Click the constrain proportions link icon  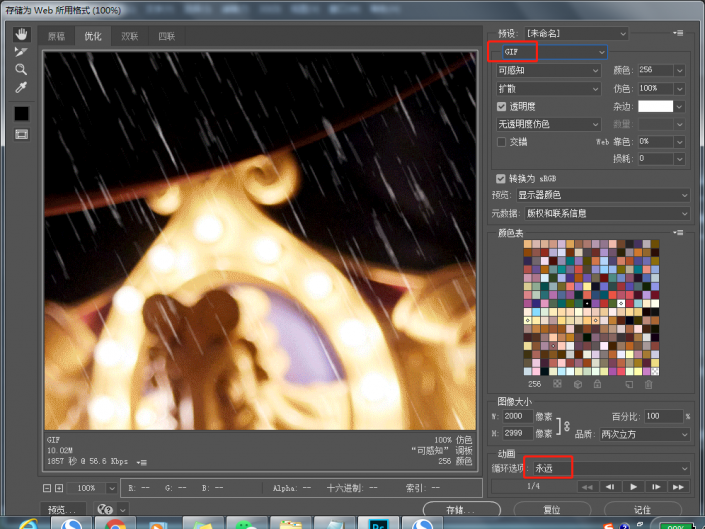pyautogui.click(x=565, y=425)
